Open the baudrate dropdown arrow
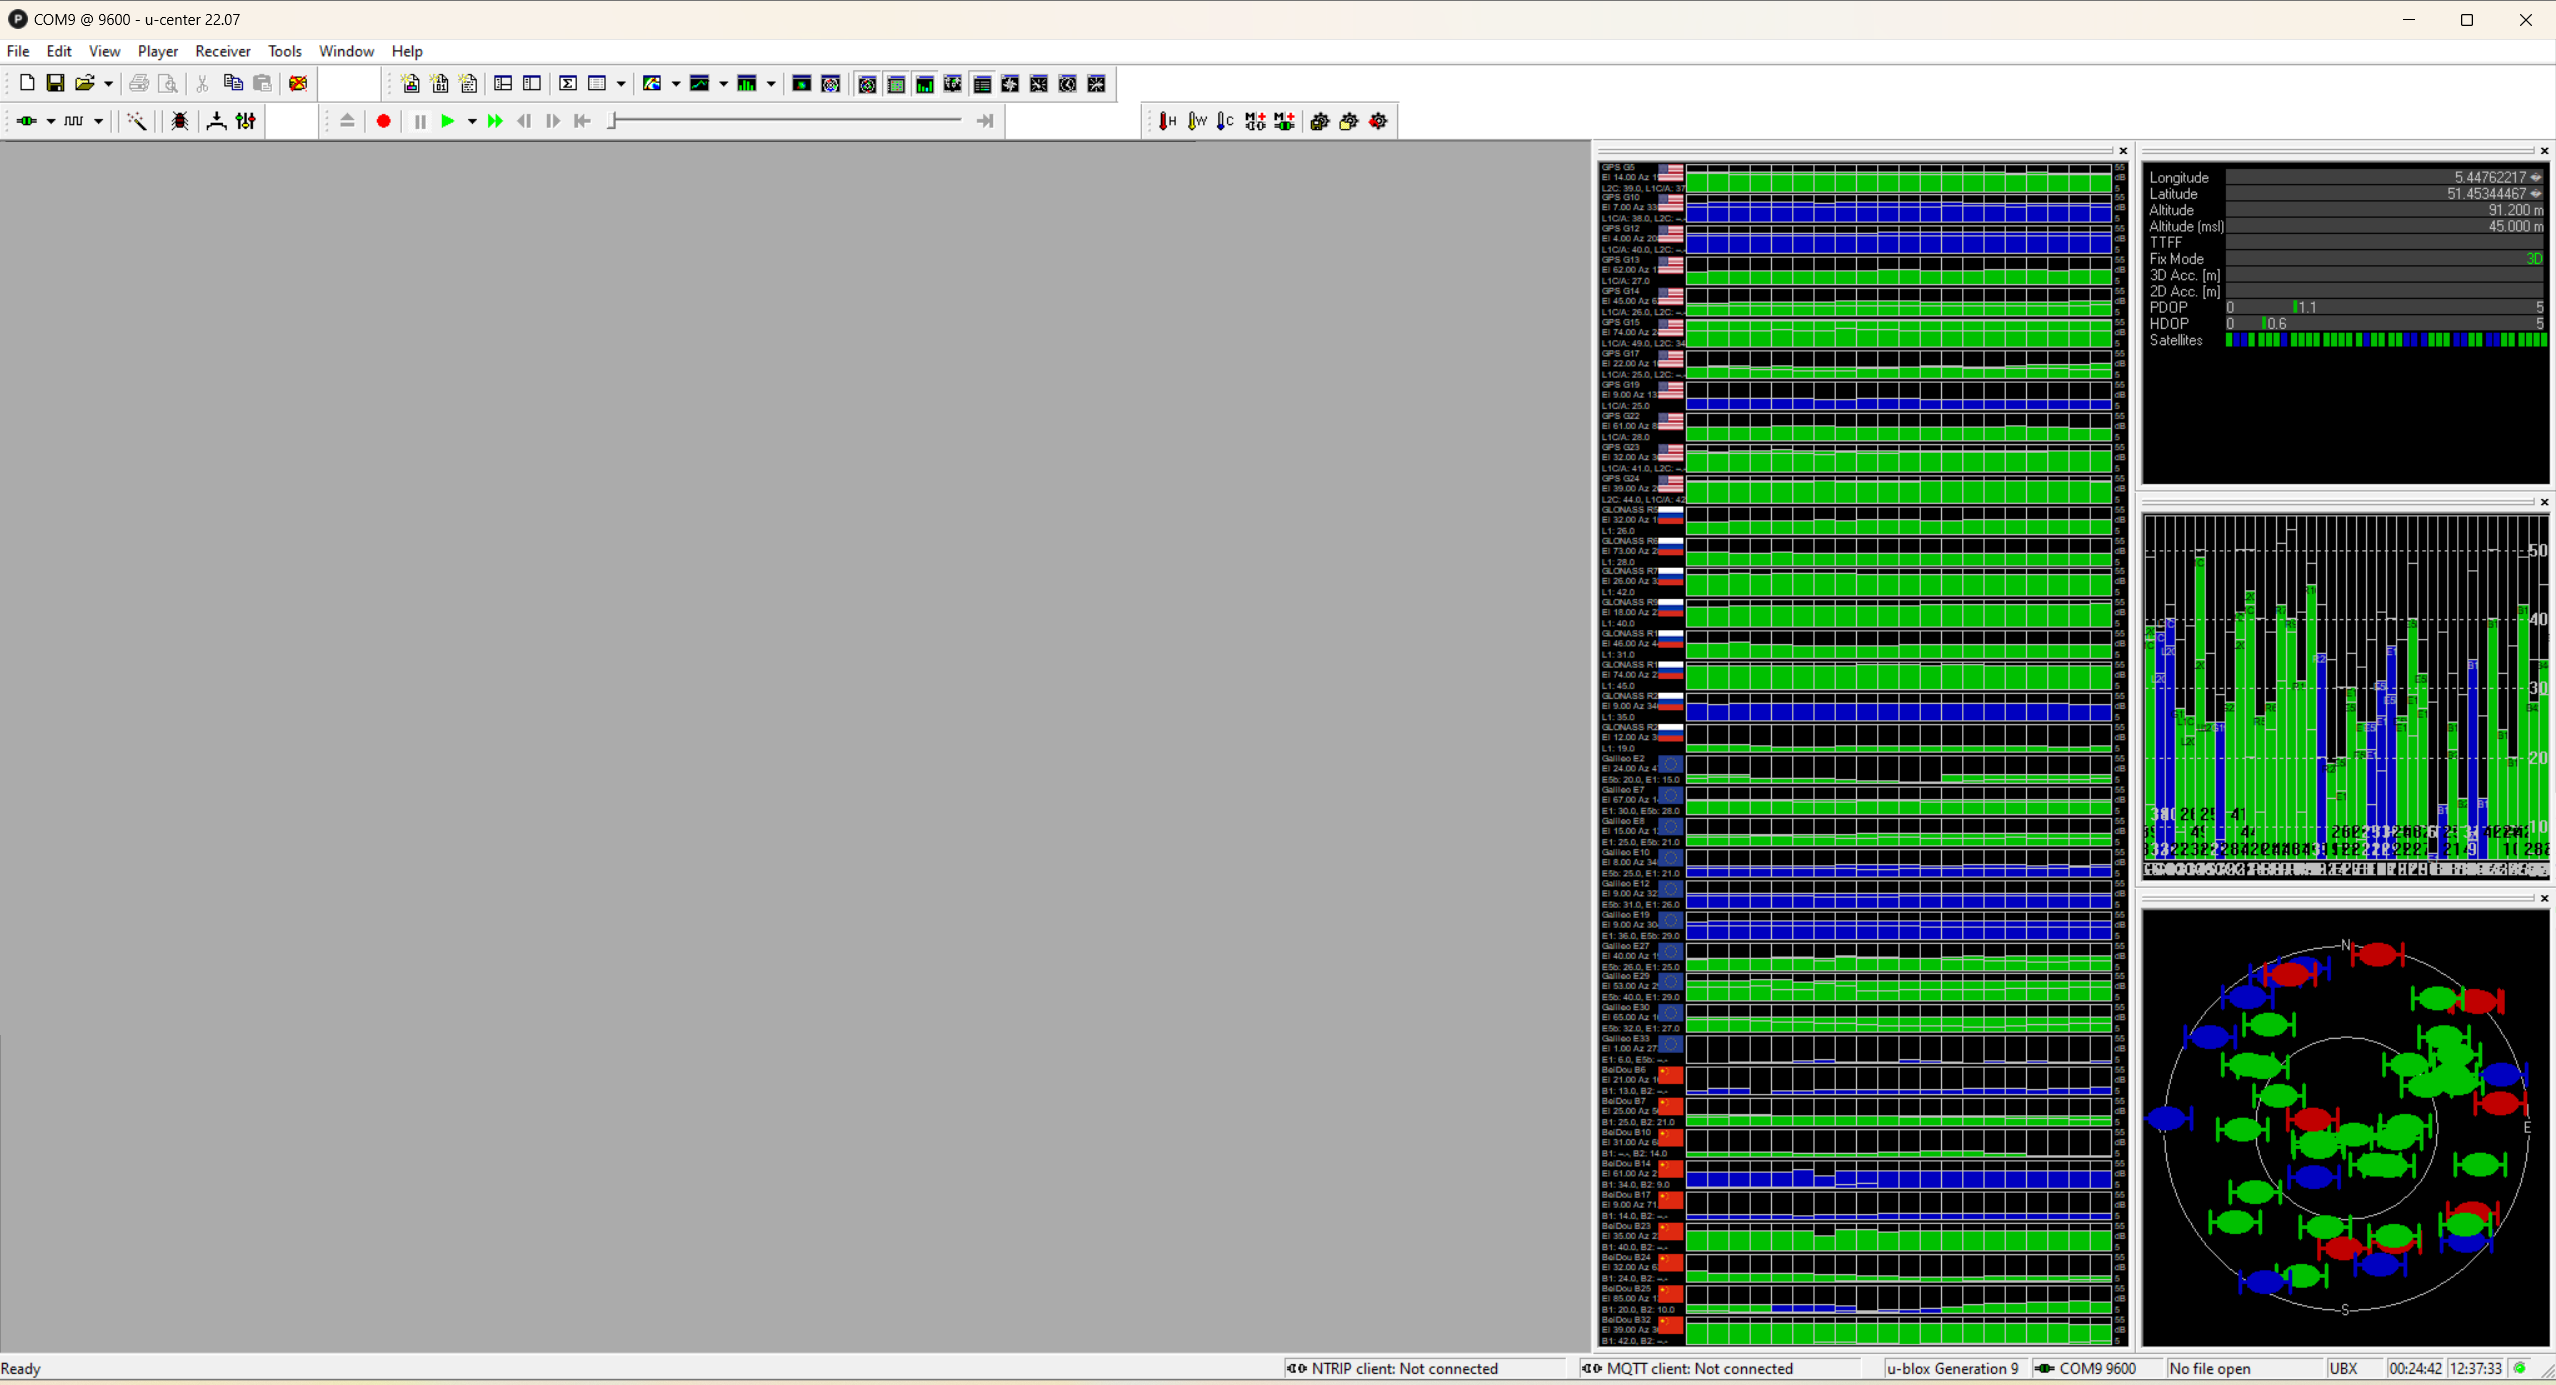The image size is (2556, 1385). point(98,121)
